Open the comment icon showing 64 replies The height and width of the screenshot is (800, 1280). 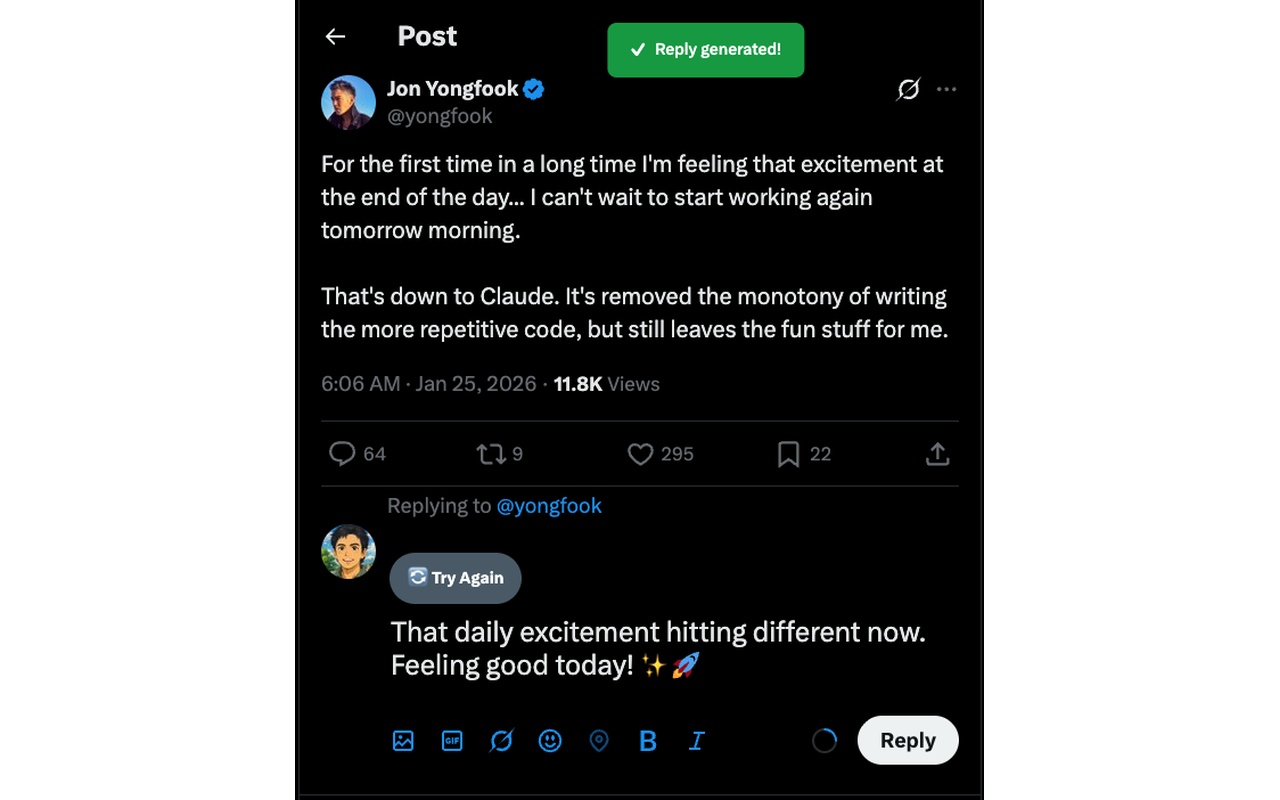[x=343, y=454]
